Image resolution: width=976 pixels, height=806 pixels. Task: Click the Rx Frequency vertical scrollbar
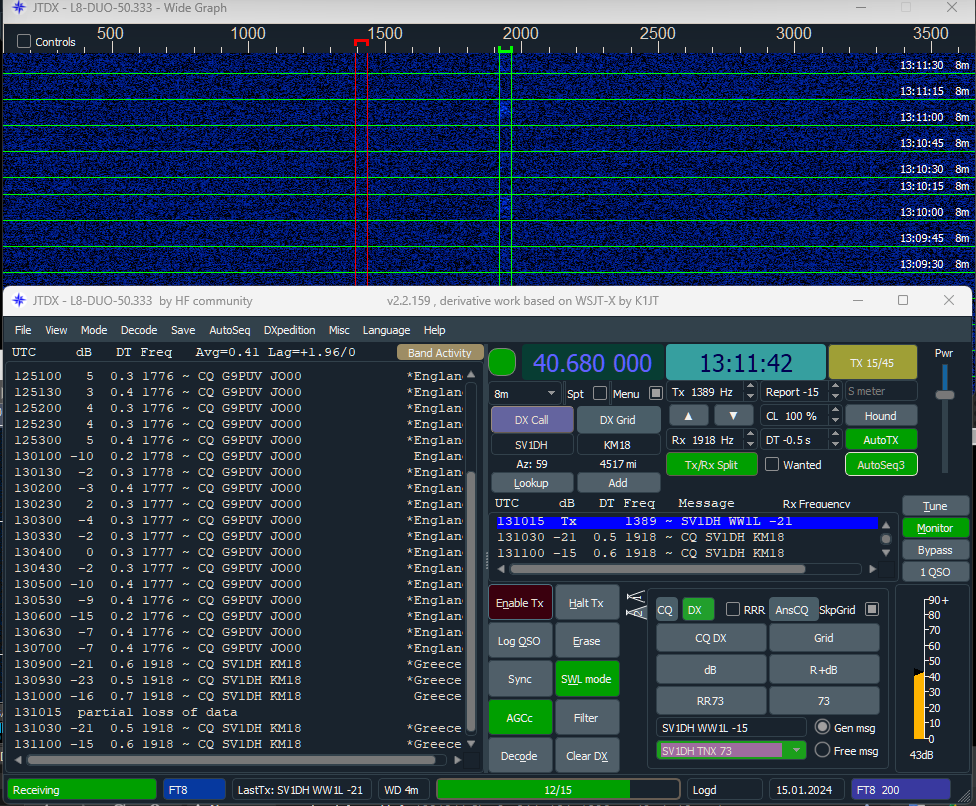(x=886, y=539)
